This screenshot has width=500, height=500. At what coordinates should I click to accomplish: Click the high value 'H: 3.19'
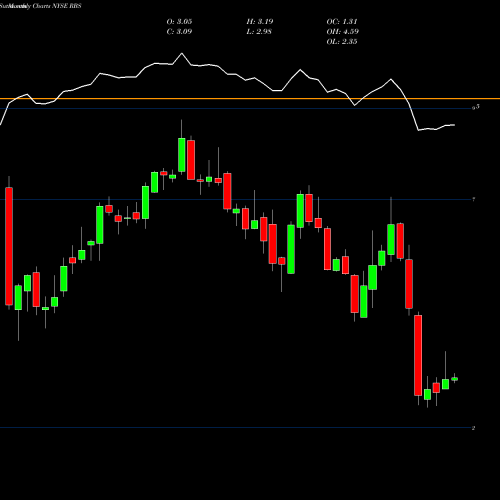[x=260, y=22]
